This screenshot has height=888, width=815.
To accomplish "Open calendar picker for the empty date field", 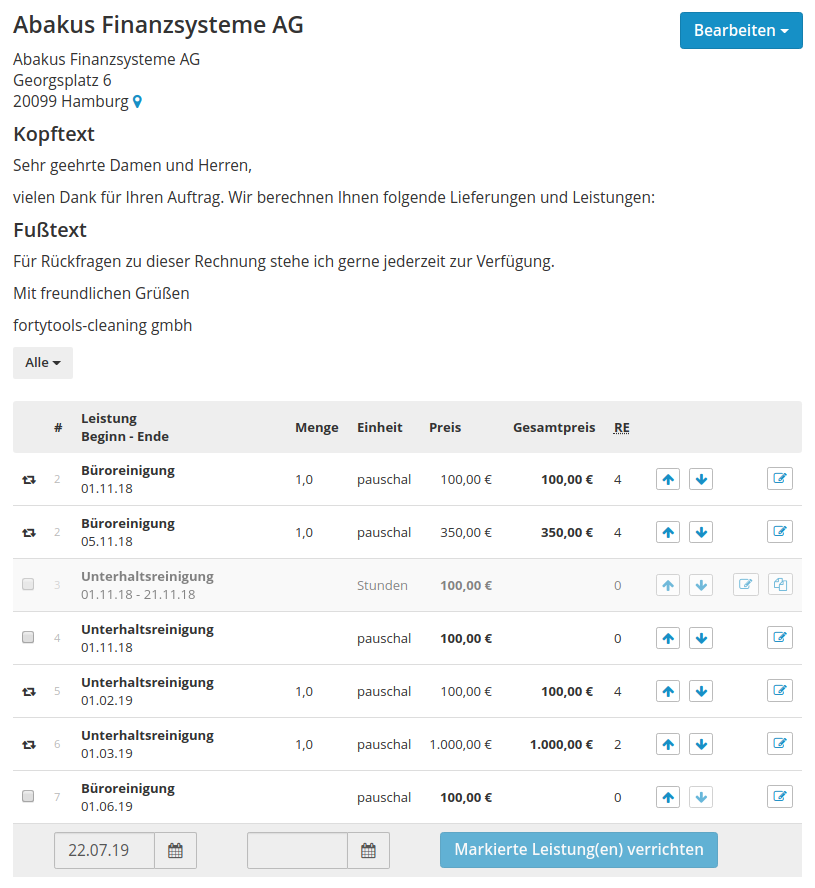I will pos(368,851).
